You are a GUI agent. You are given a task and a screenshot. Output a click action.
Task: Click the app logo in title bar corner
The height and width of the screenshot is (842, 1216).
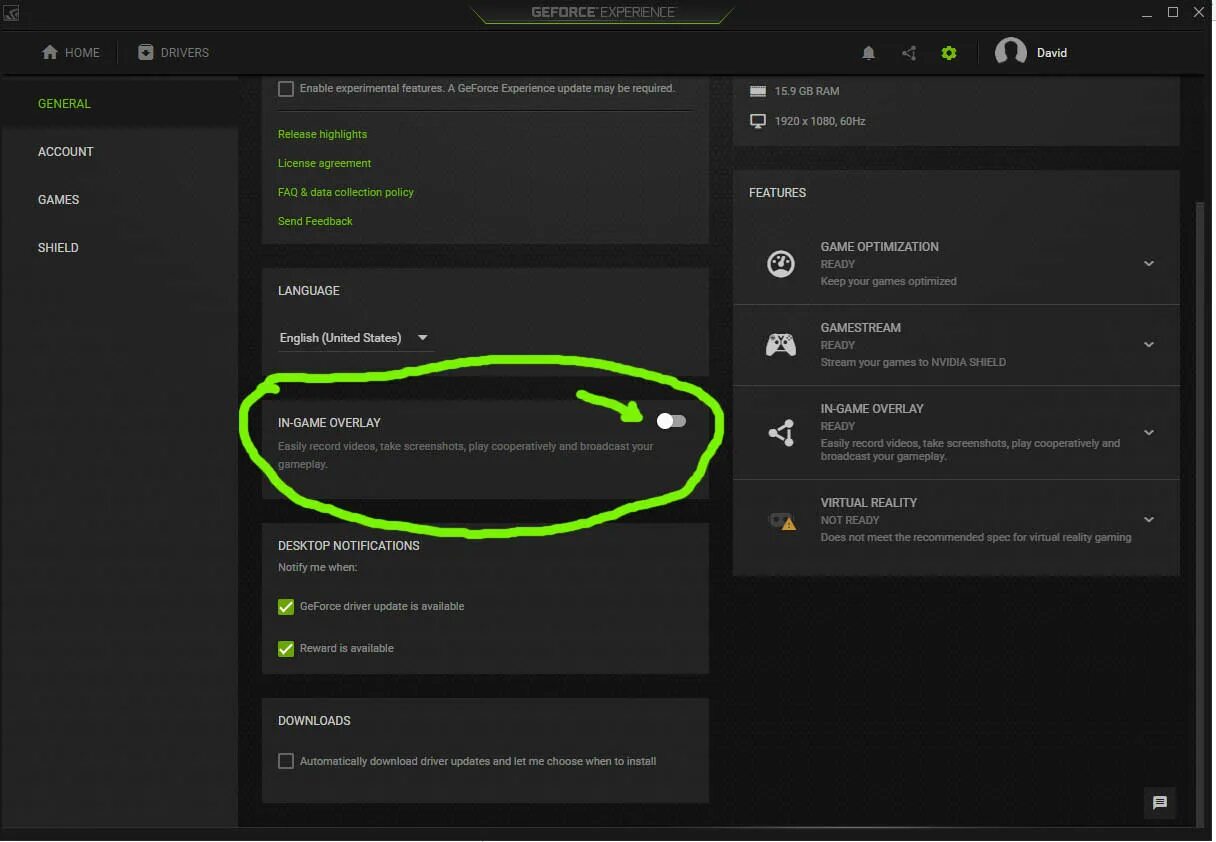pyautogui.click(x=11, y=13)
